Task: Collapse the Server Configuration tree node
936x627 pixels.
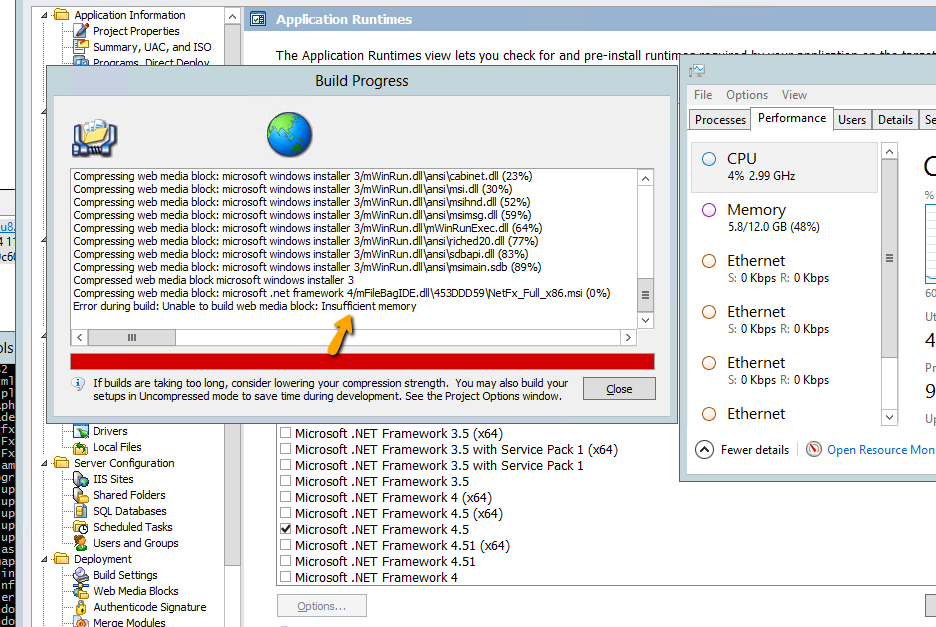Action: pyautogui.click(x=44, y=463)
